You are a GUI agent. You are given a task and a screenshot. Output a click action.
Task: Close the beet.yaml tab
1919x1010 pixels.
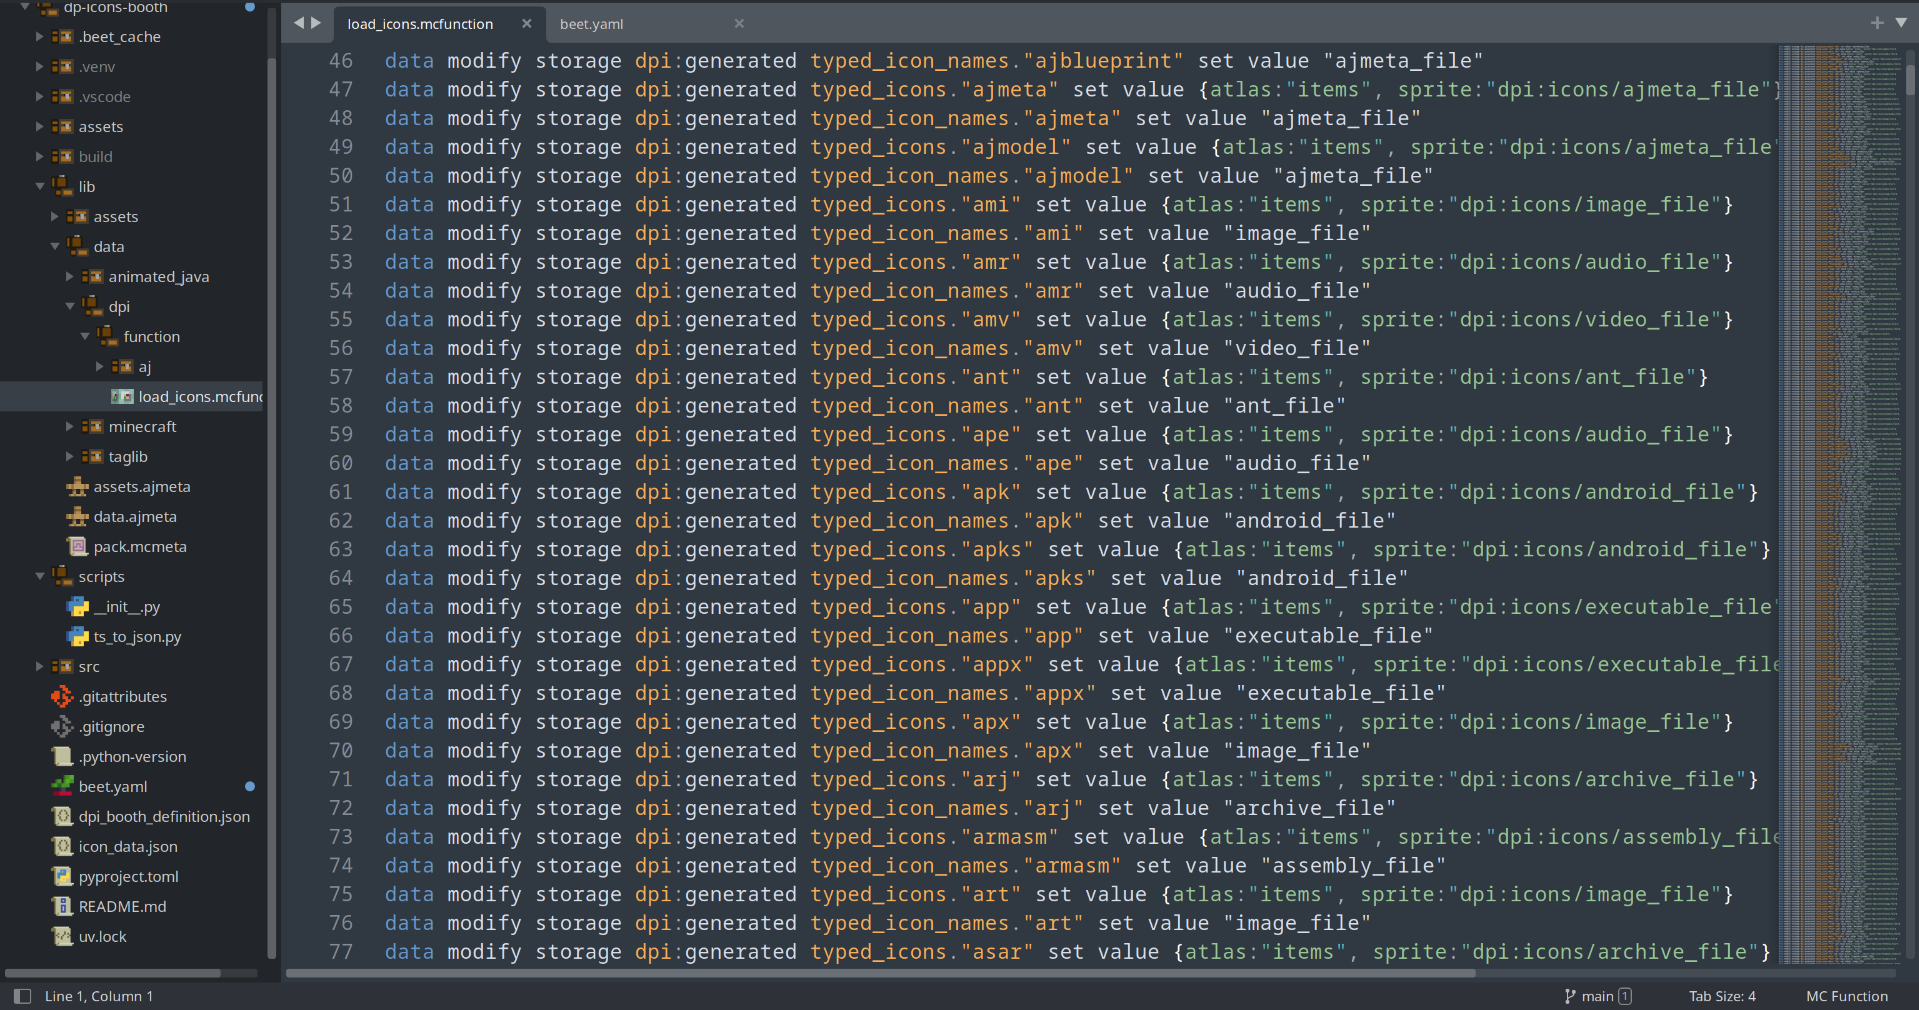tap(739, 24)
